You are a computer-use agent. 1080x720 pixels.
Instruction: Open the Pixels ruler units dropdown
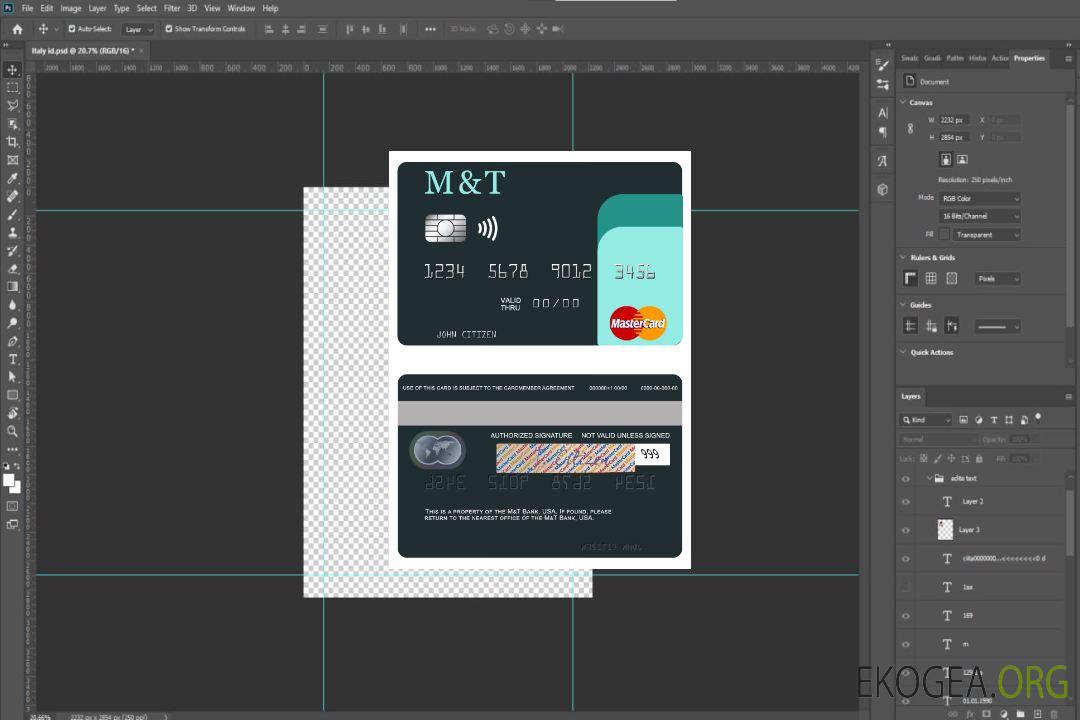998,279
